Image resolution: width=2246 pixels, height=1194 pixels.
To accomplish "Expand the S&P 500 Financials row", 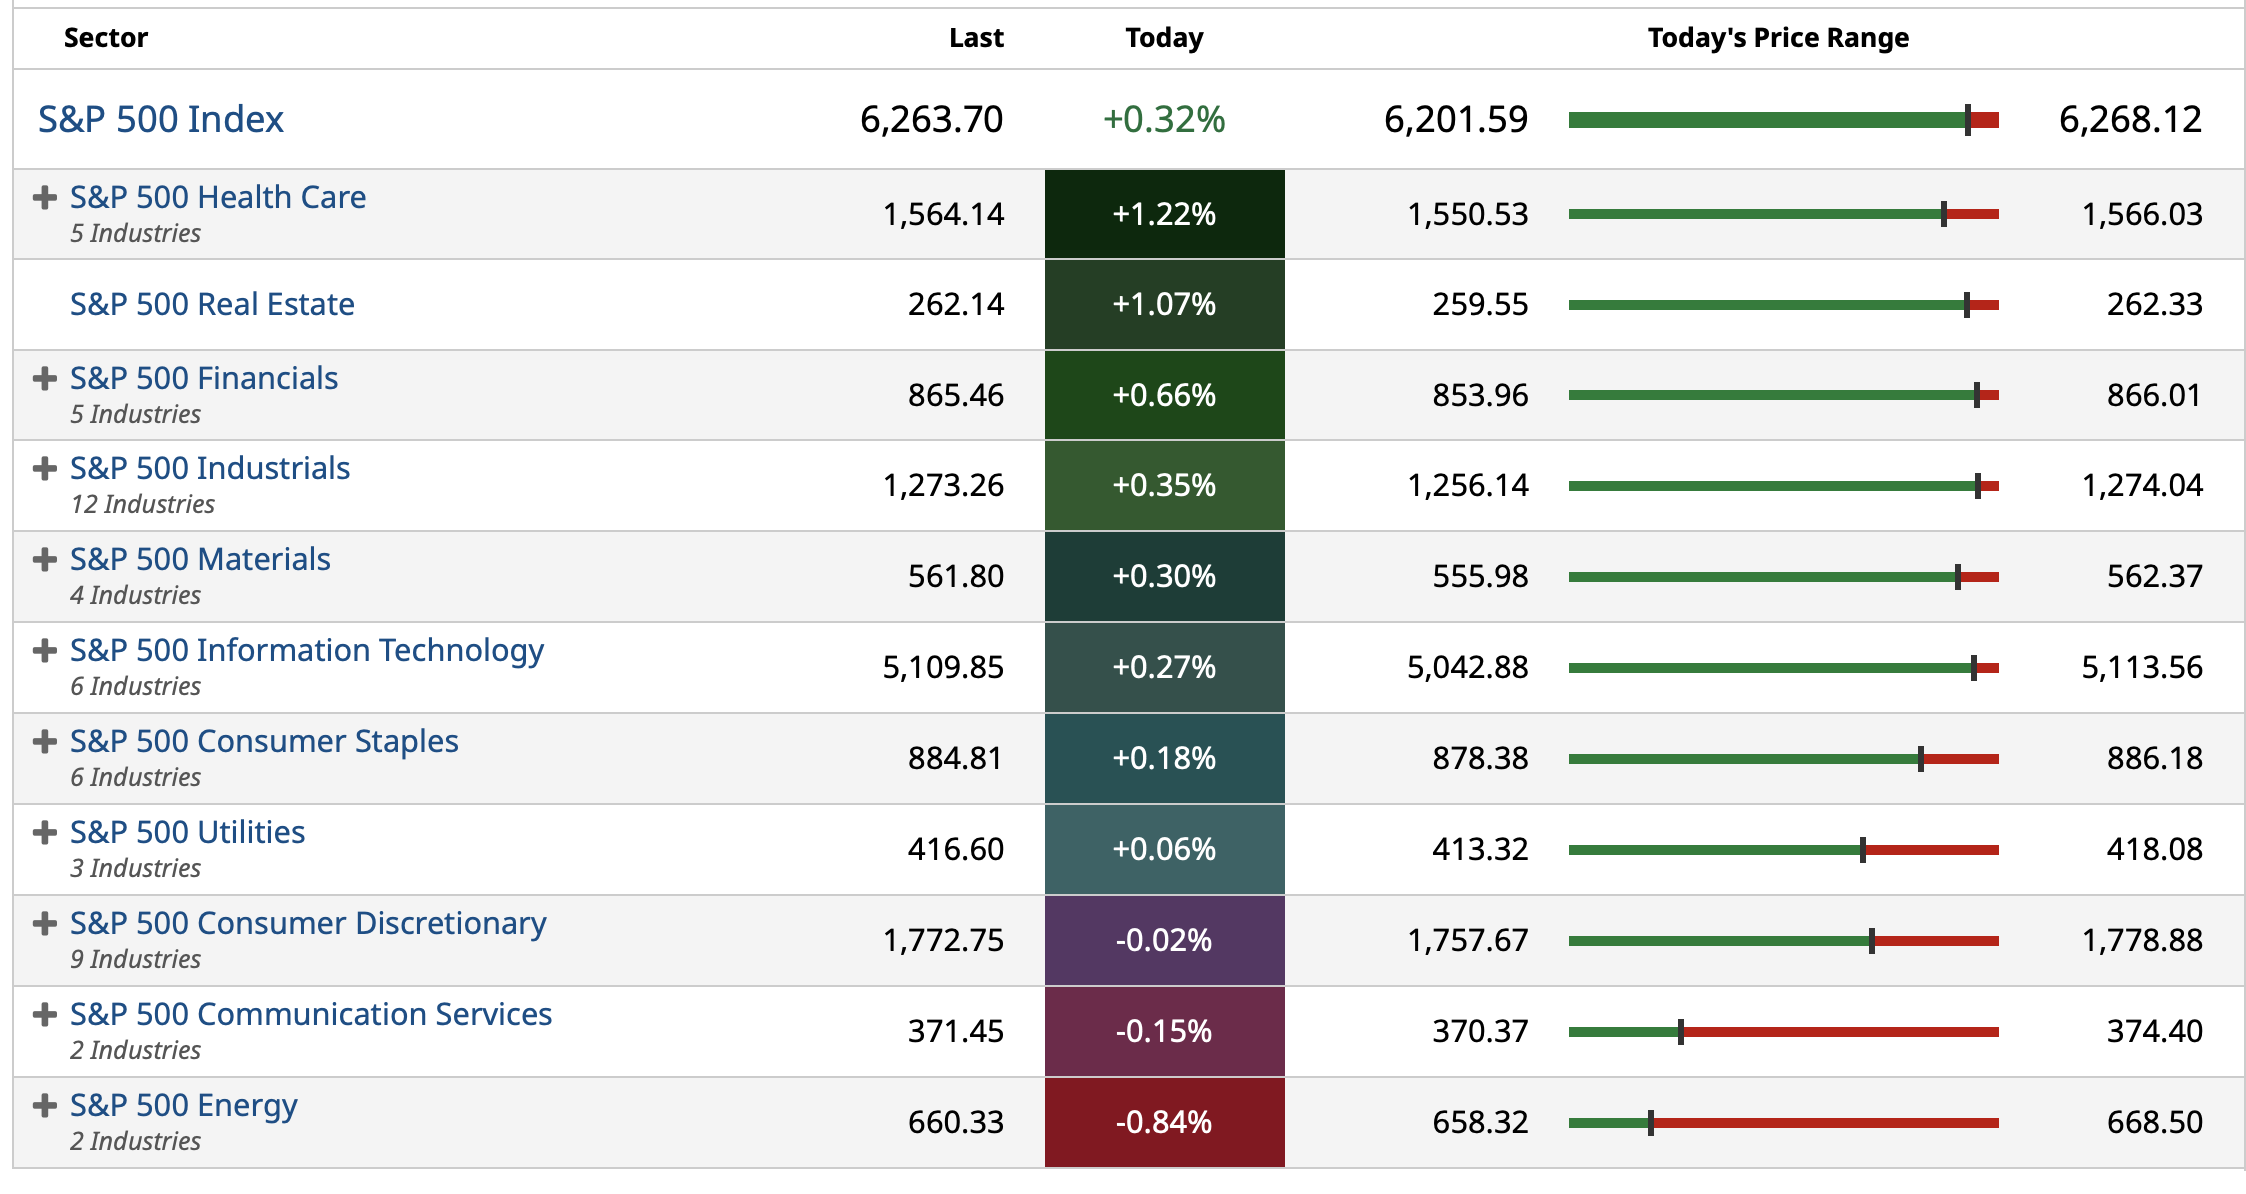I will click(x=44, y=378).
